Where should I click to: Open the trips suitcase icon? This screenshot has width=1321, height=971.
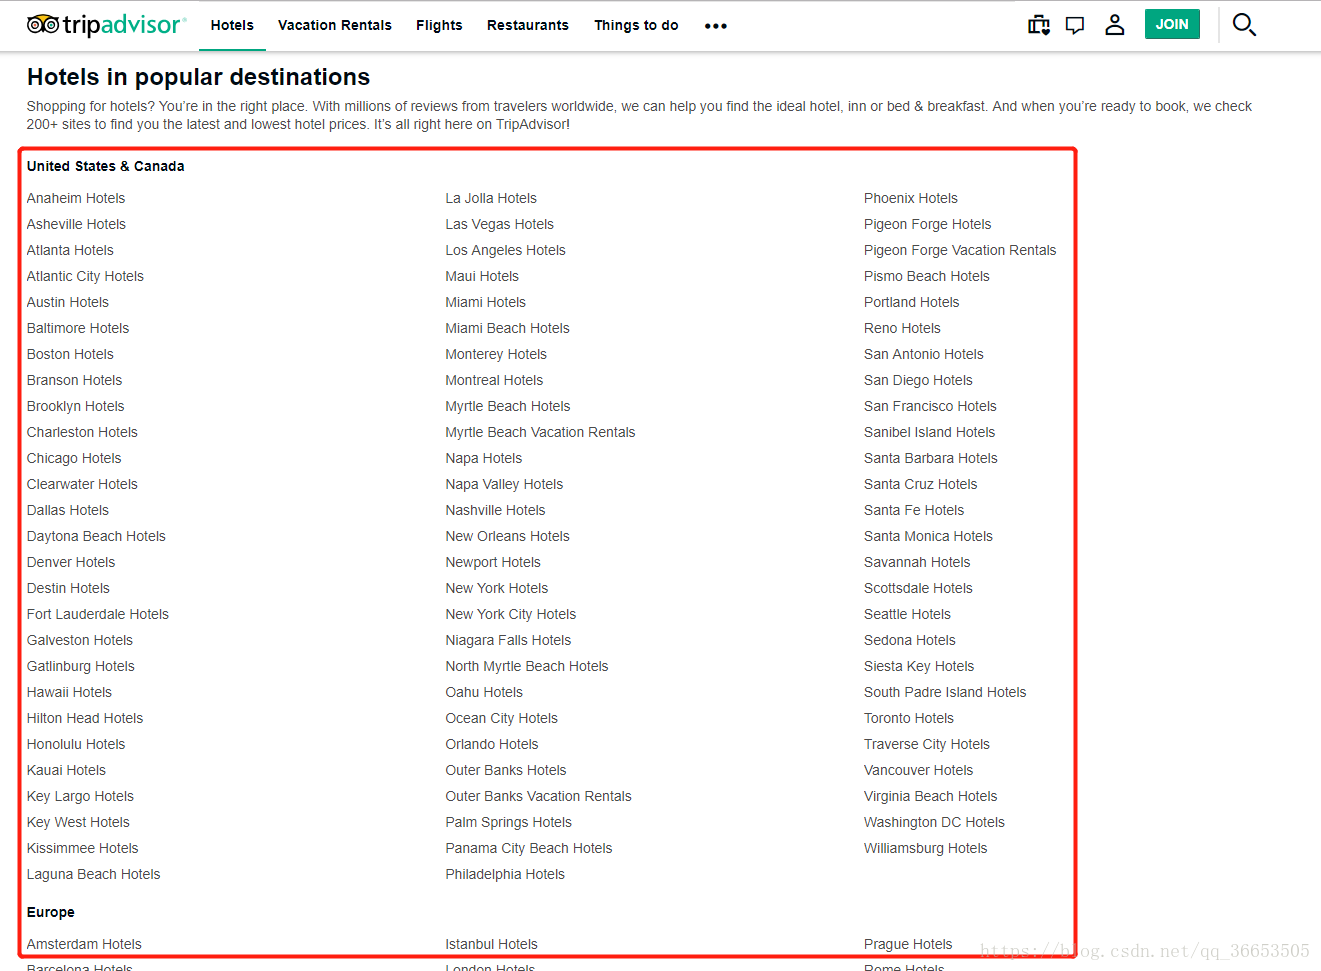click(x=1039, y=25)
